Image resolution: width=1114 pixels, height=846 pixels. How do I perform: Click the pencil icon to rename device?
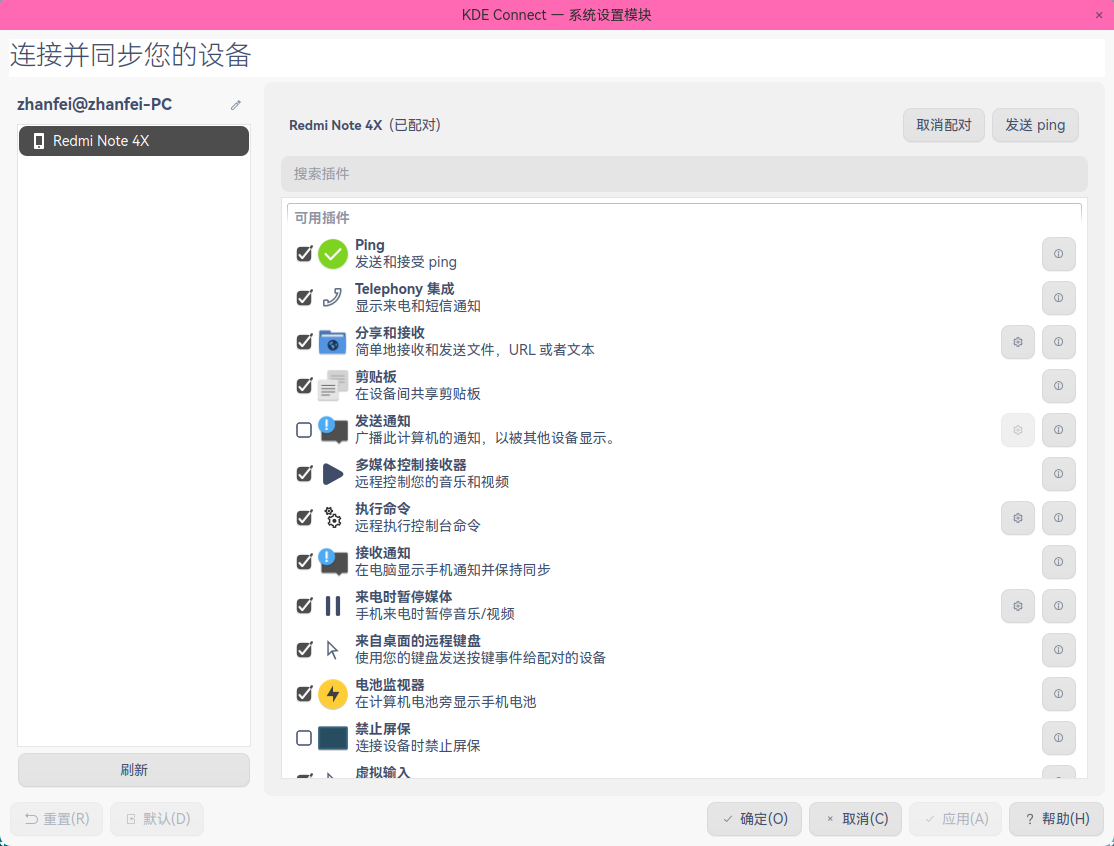click(x=236, y=104)
